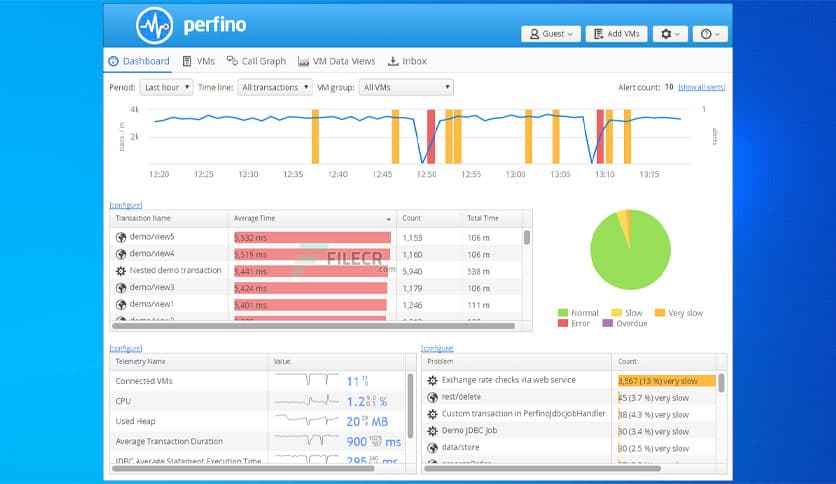Click the red alert bar near 13:10
The image size is (836, 484).
pos(600,136)
